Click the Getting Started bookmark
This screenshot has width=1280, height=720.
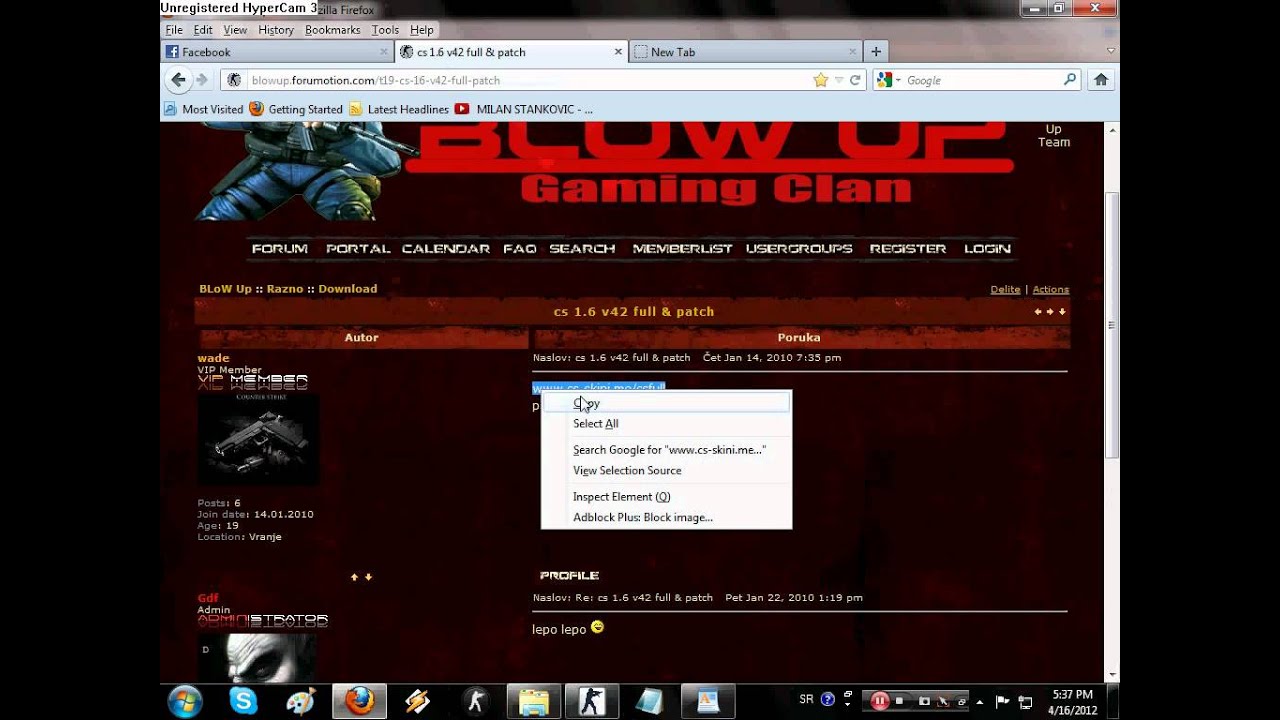click(x=296, y=109)
